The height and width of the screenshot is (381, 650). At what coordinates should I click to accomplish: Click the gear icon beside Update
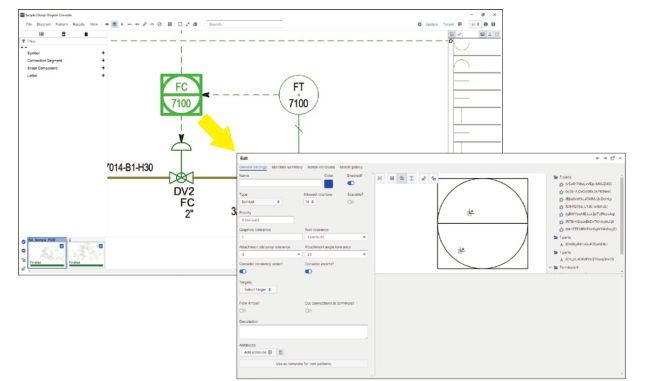click(420, 24)
